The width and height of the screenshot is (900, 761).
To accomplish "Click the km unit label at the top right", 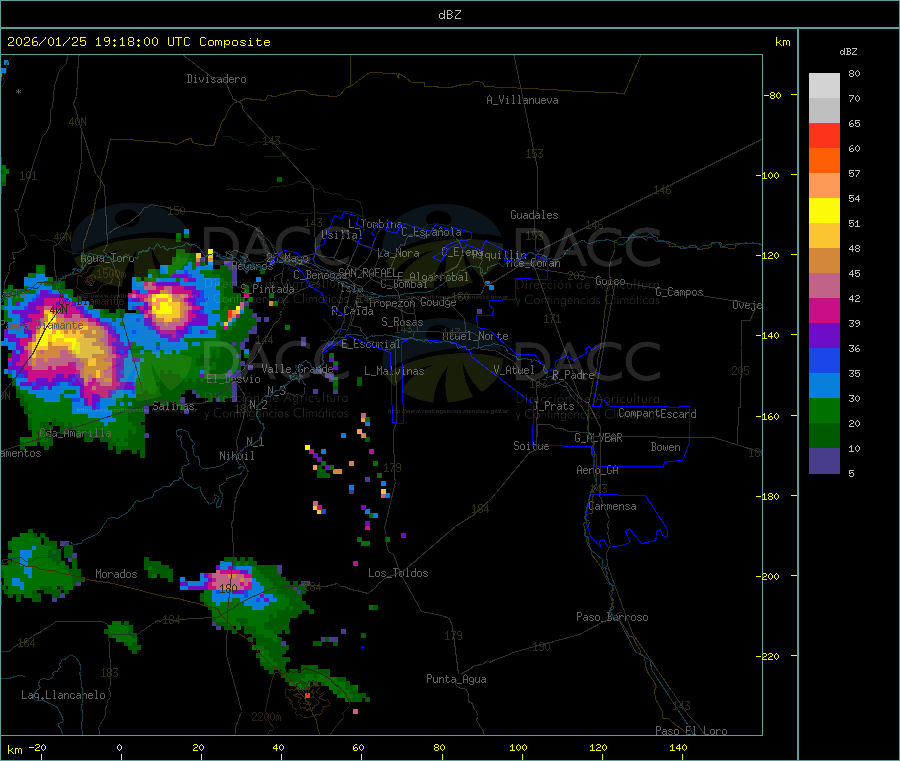I will click(x=782, y=42).
